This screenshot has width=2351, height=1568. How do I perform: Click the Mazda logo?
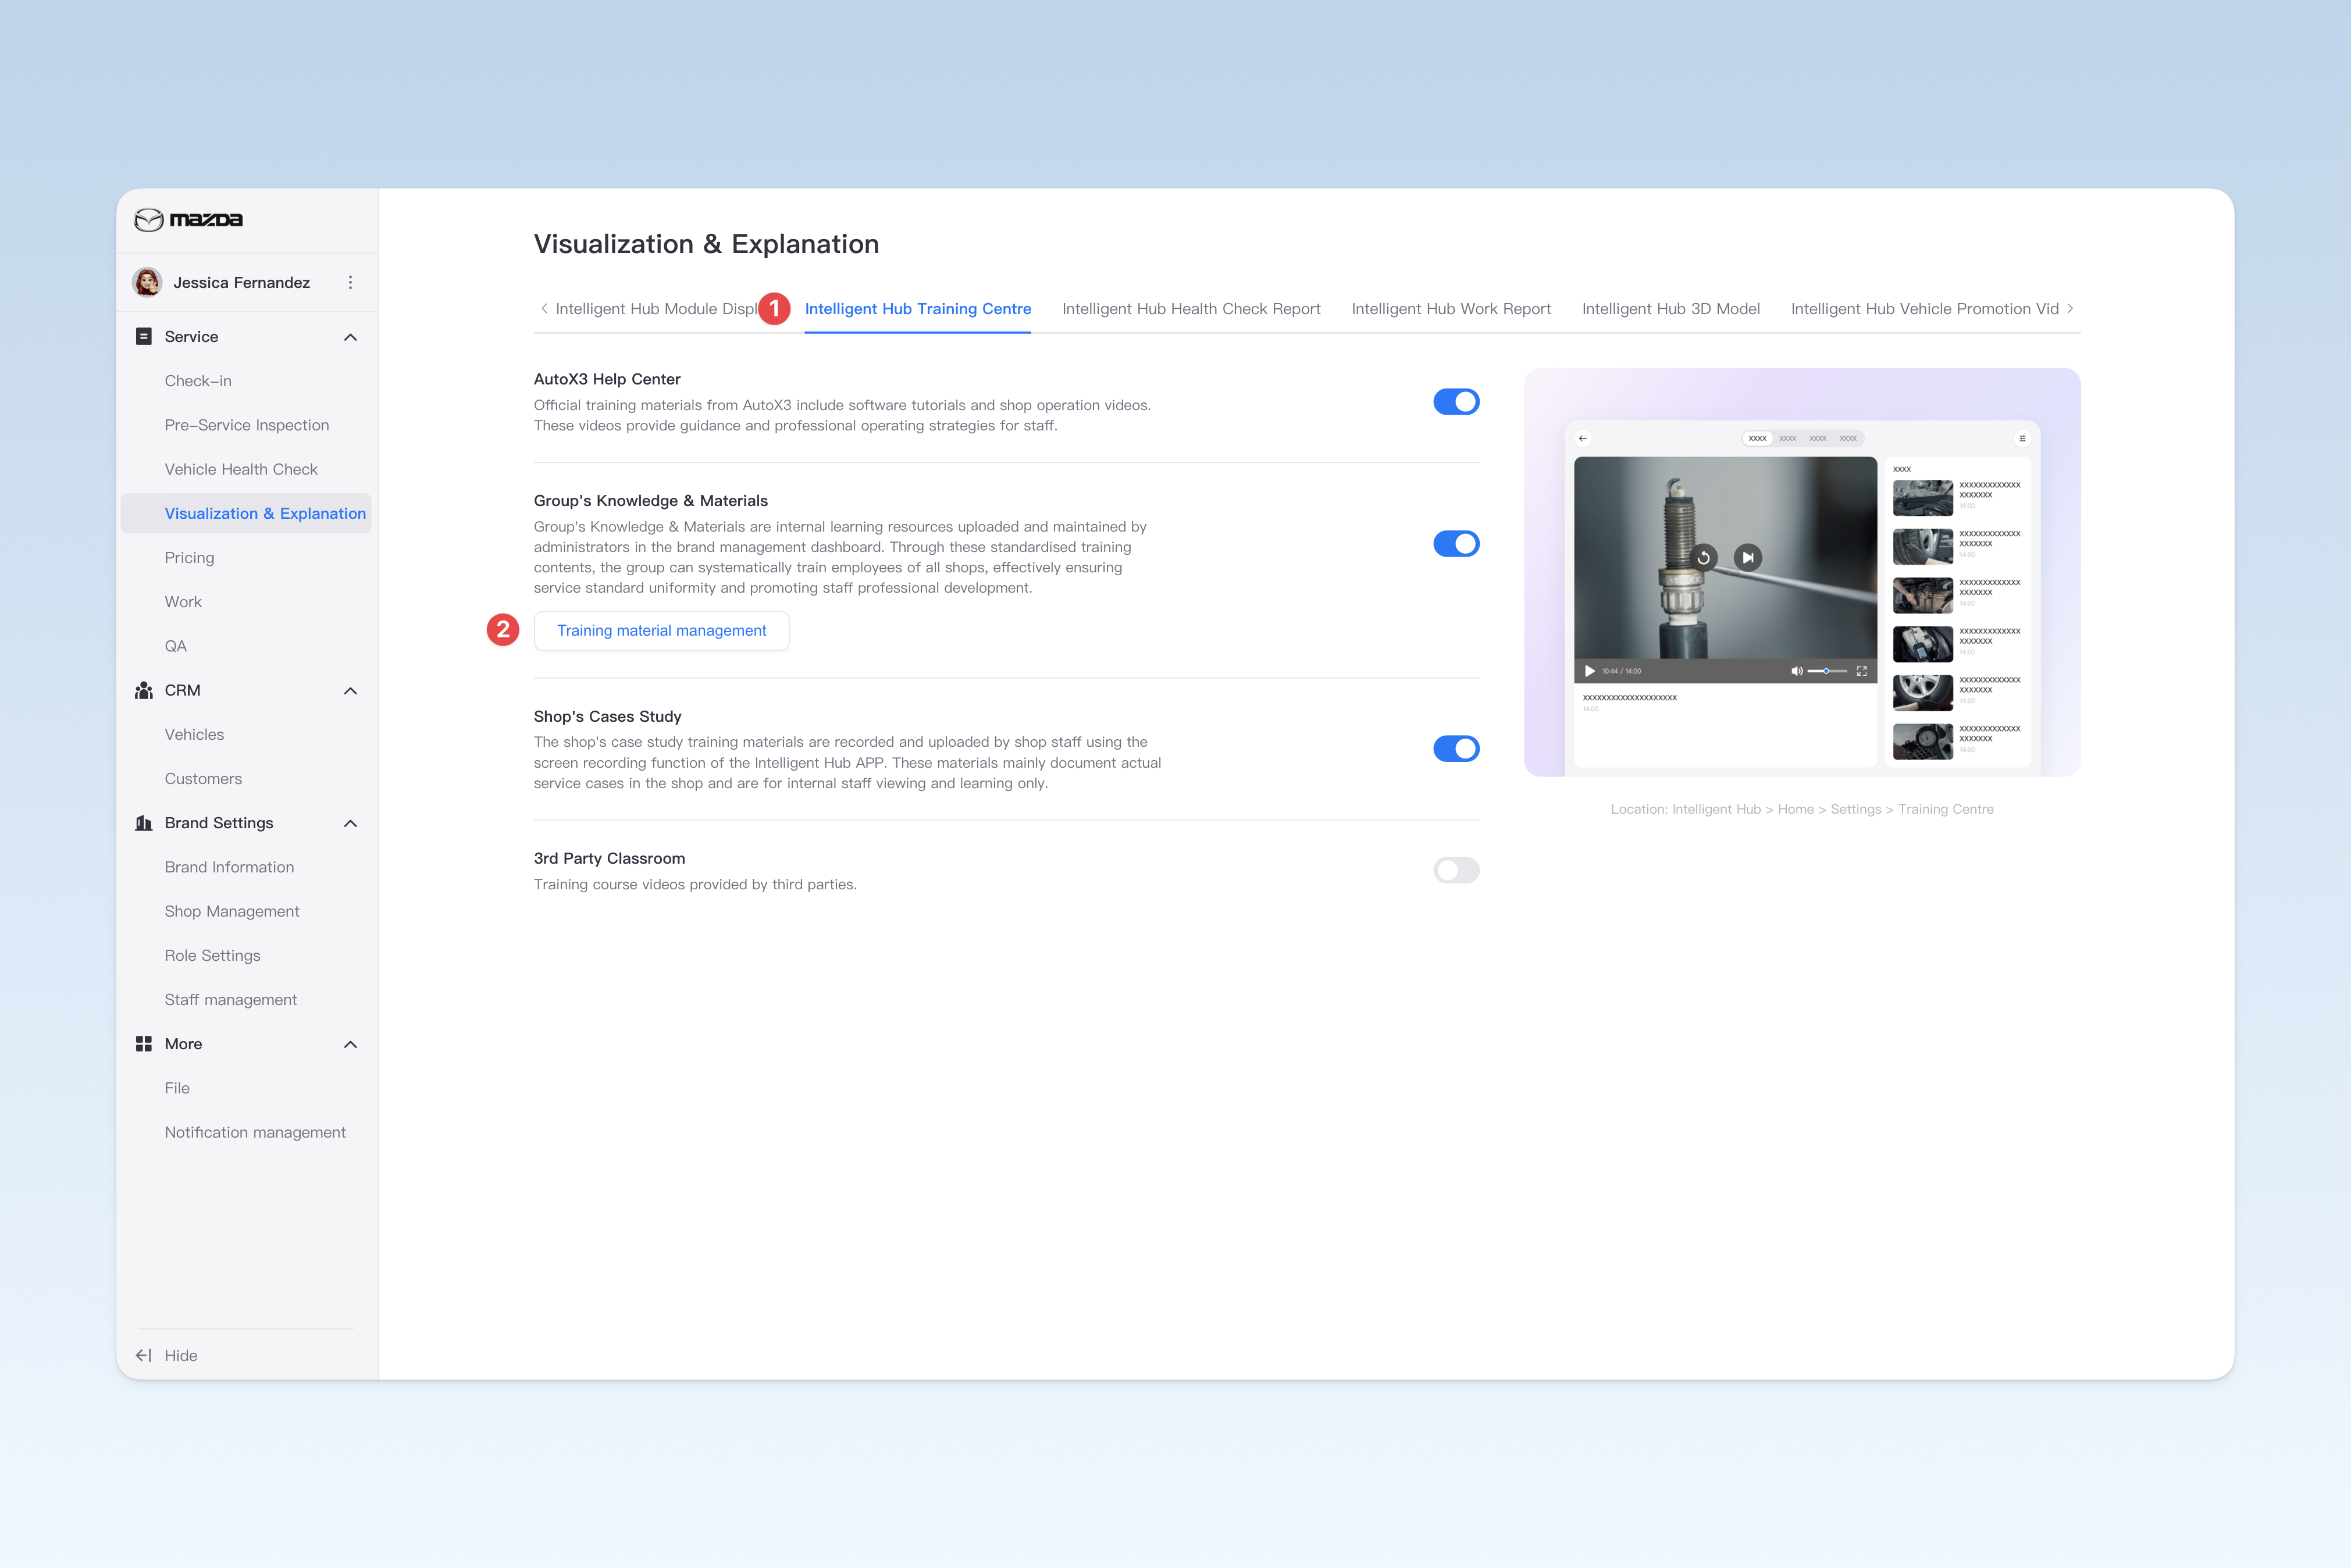coord(188,219)
